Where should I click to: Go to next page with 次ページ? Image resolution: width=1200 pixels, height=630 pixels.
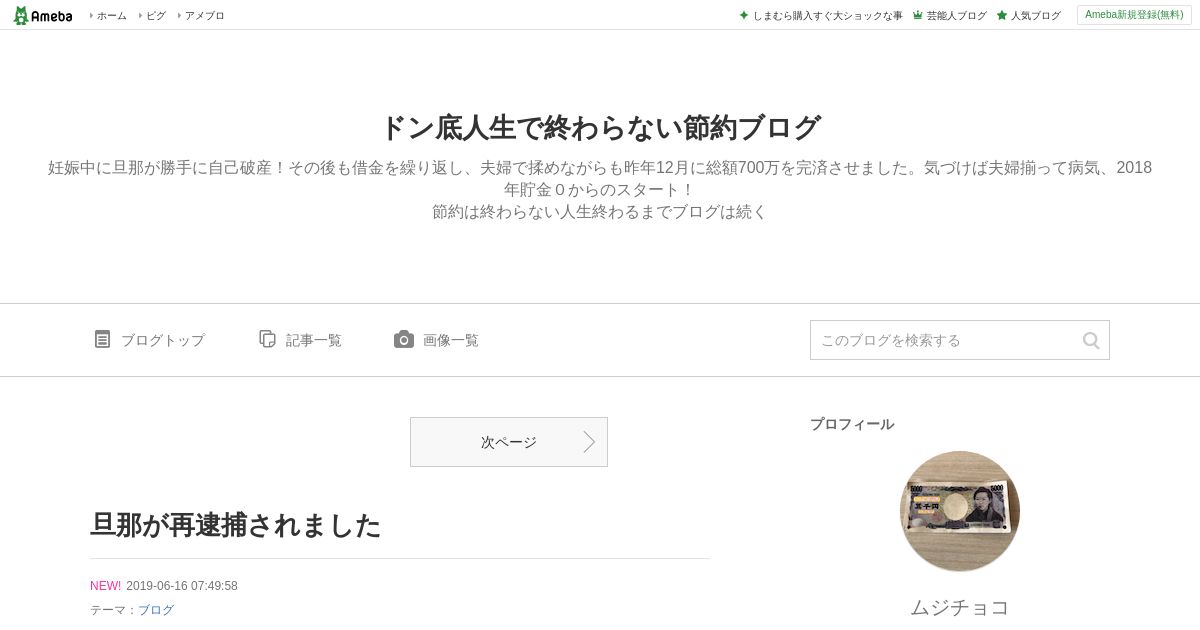pyautogui.click(x=509, y=442)
